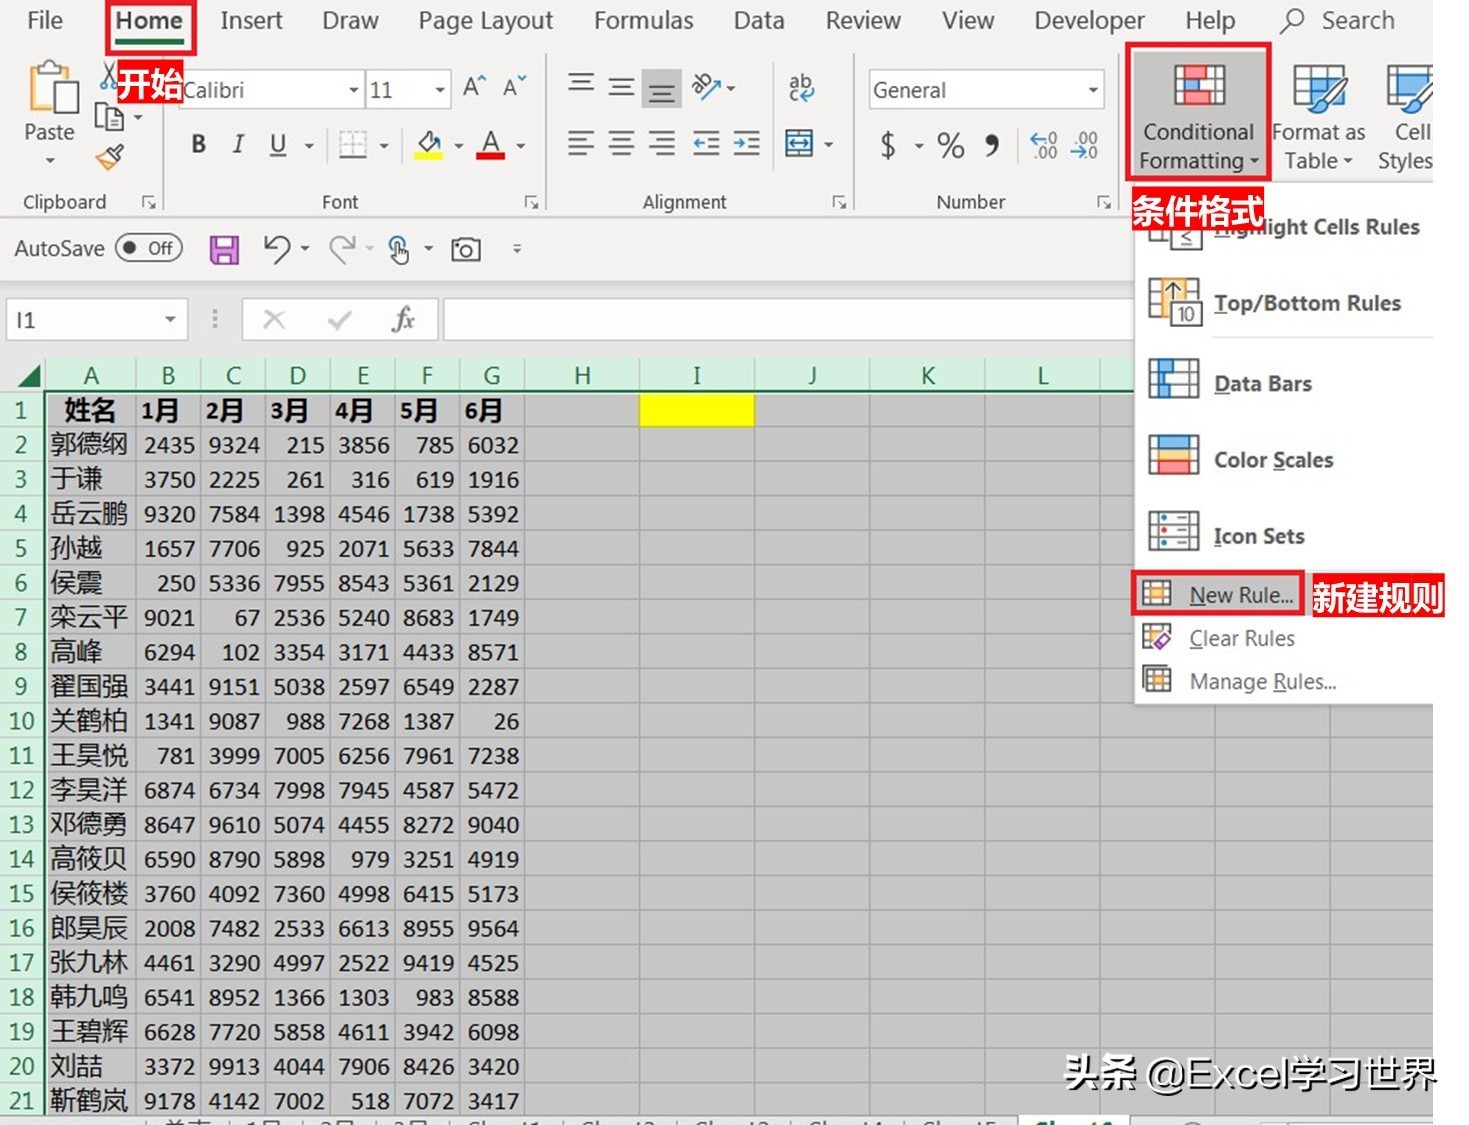This screenshot has height=1125, width=1469.
Task: Toggle bottom vertical alignment off
Action: pos(661,90)
